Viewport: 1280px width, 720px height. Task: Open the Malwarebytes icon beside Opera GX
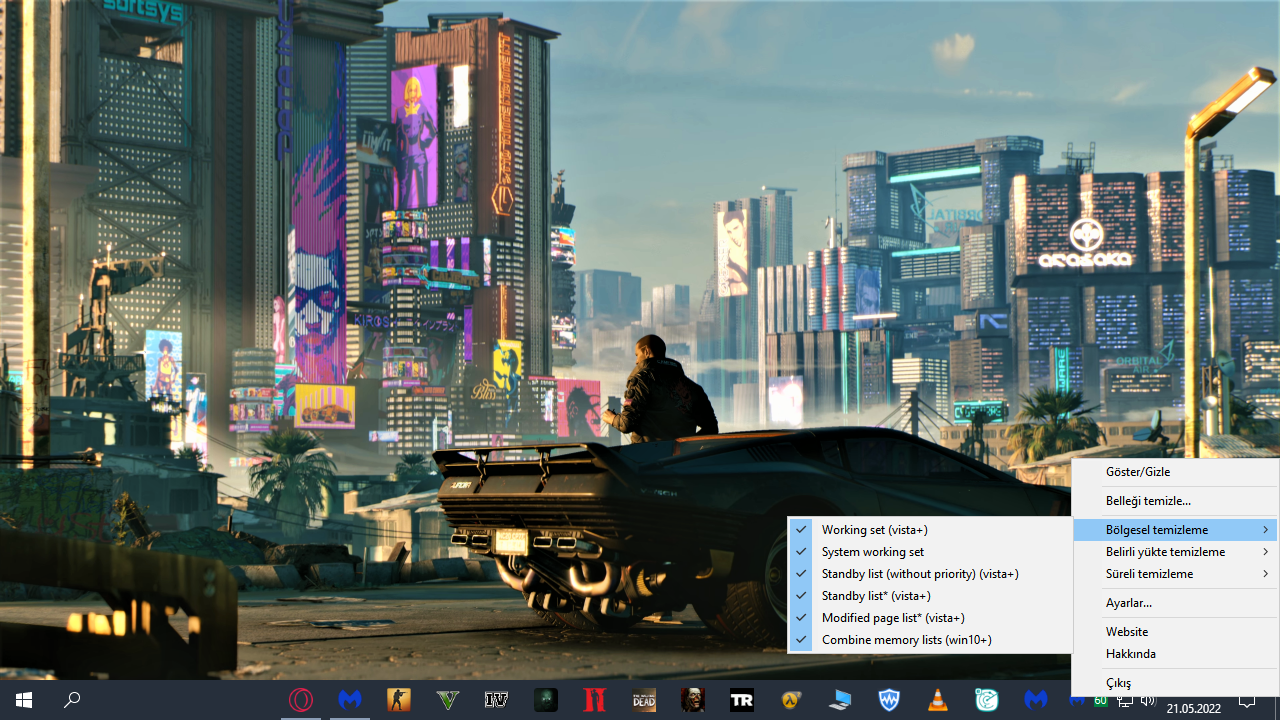(350, 700)
